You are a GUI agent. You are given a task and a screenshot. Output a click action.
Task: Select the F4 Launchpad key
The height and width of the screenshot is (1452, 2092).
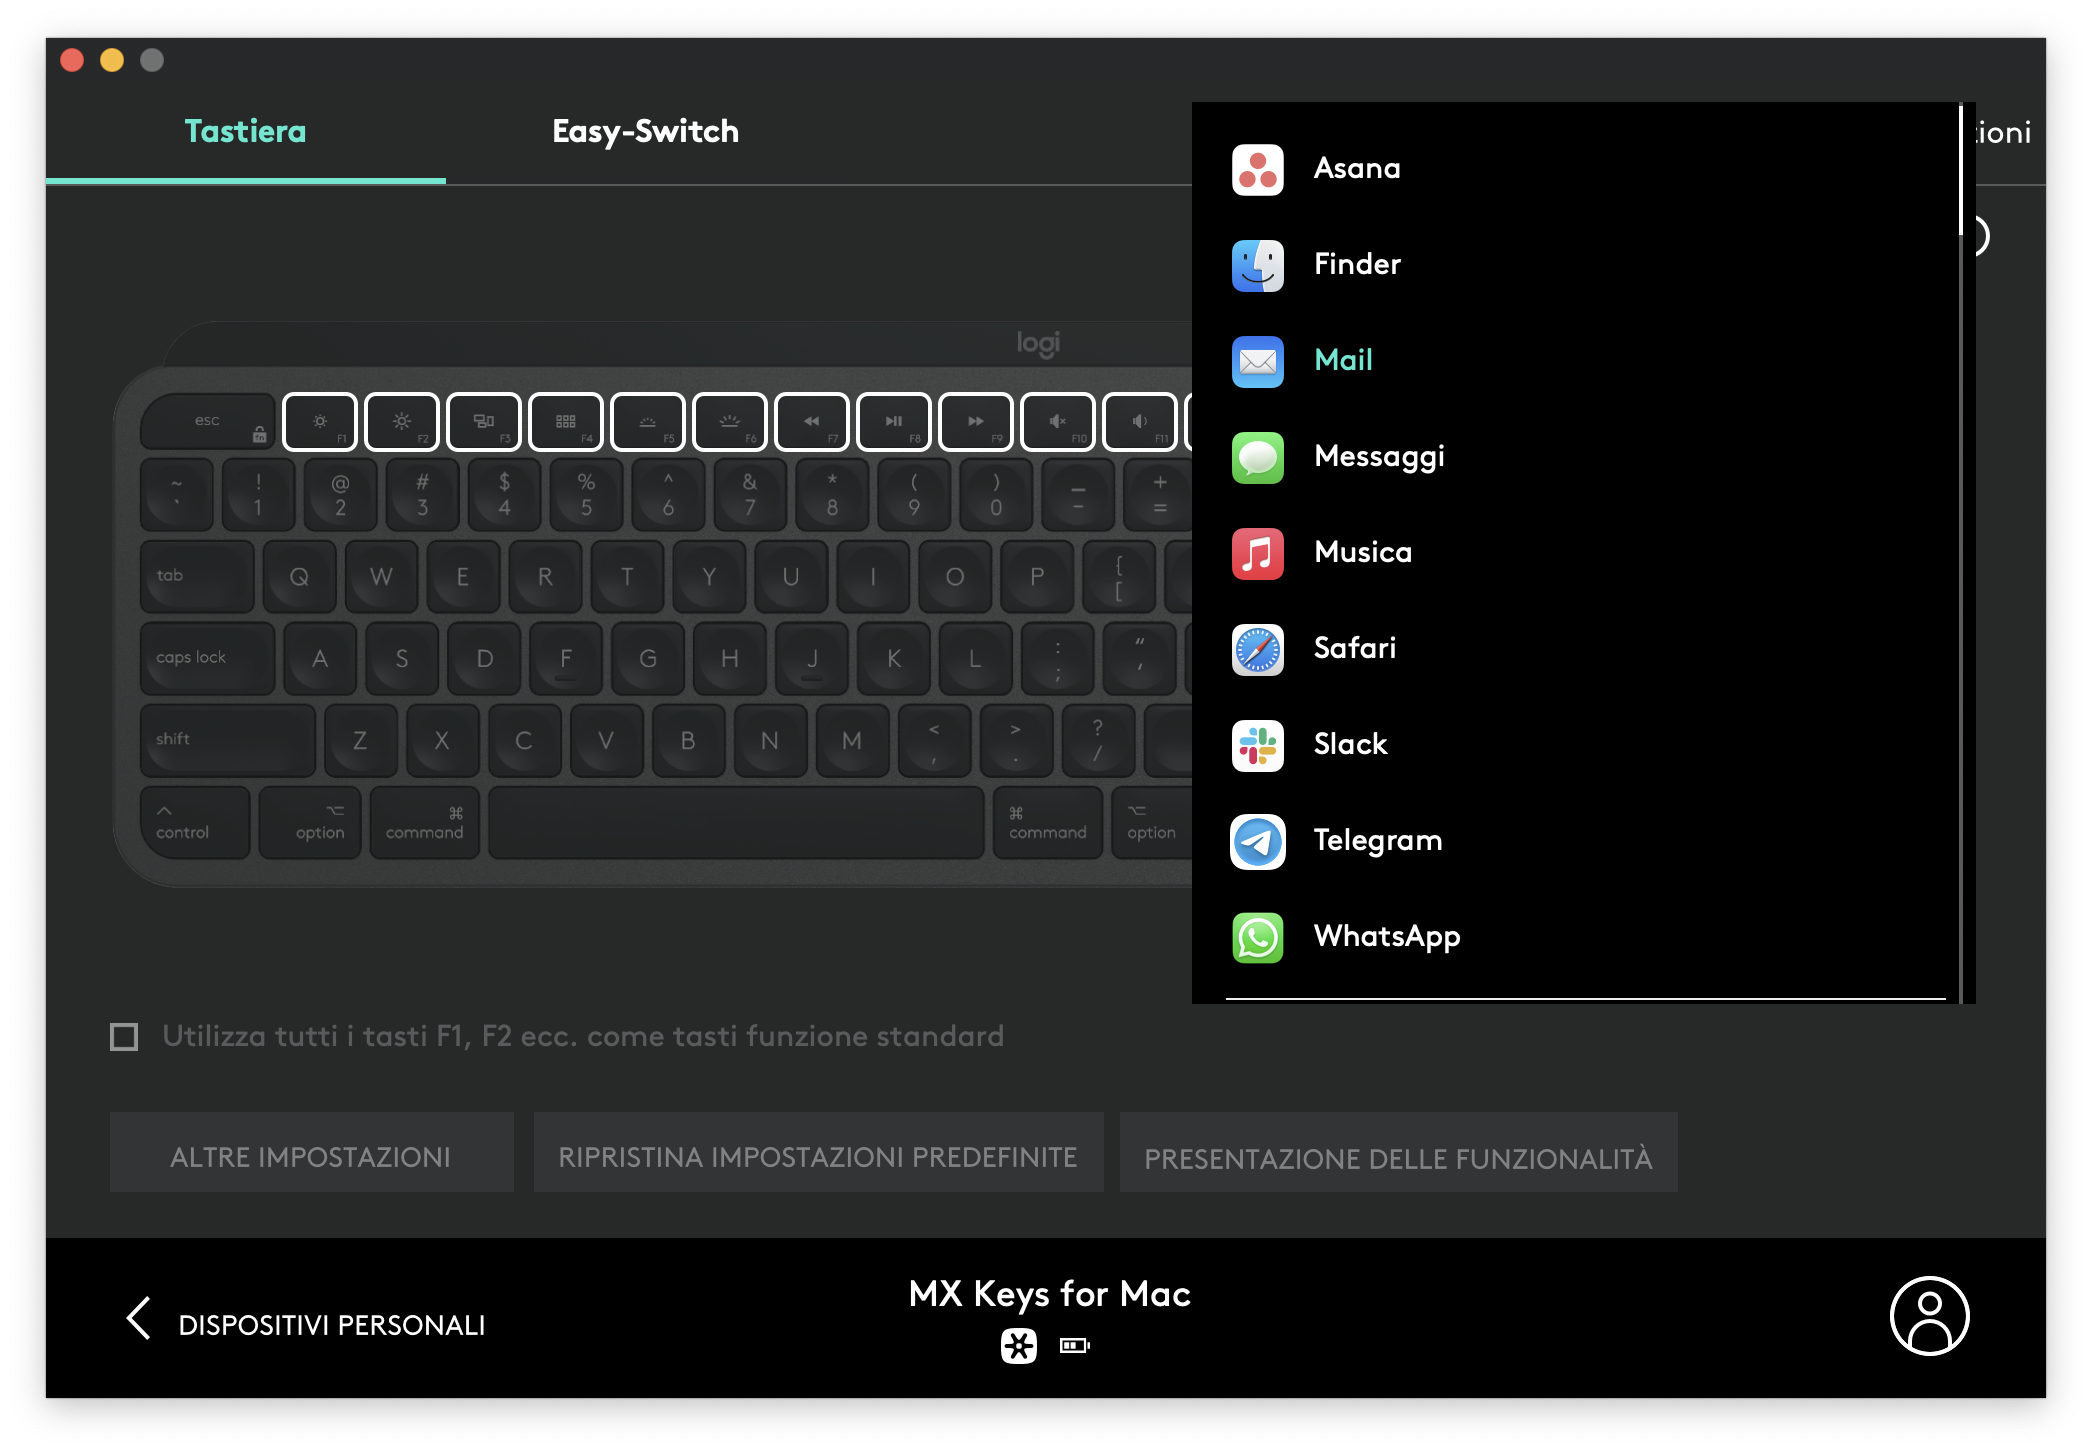566,422
